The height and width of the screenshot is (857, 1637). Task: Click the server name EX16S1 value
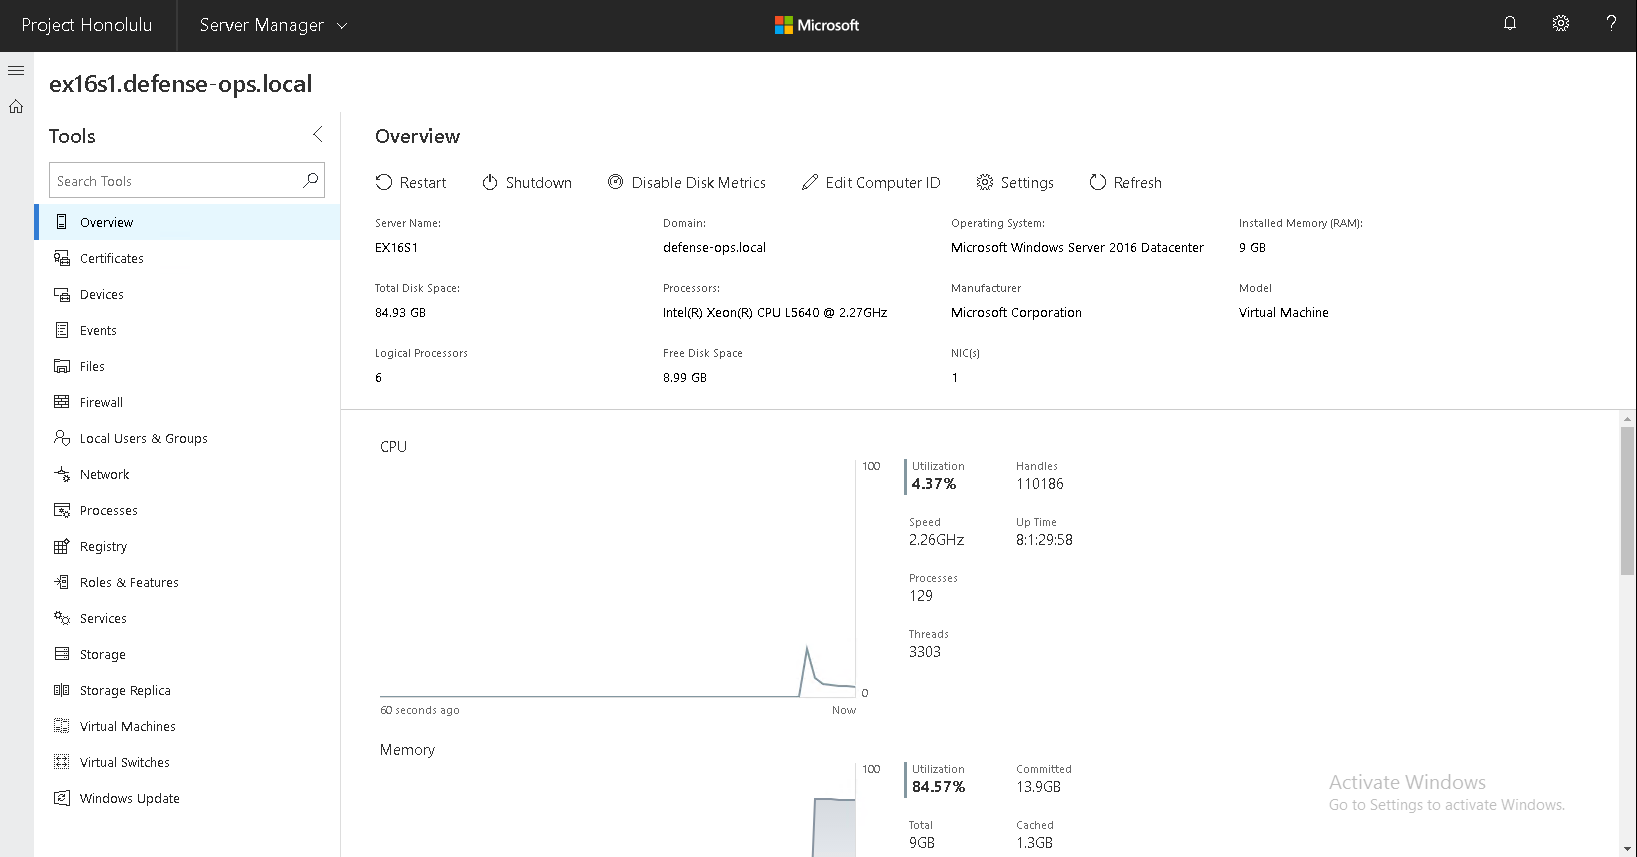pos(396,248)
